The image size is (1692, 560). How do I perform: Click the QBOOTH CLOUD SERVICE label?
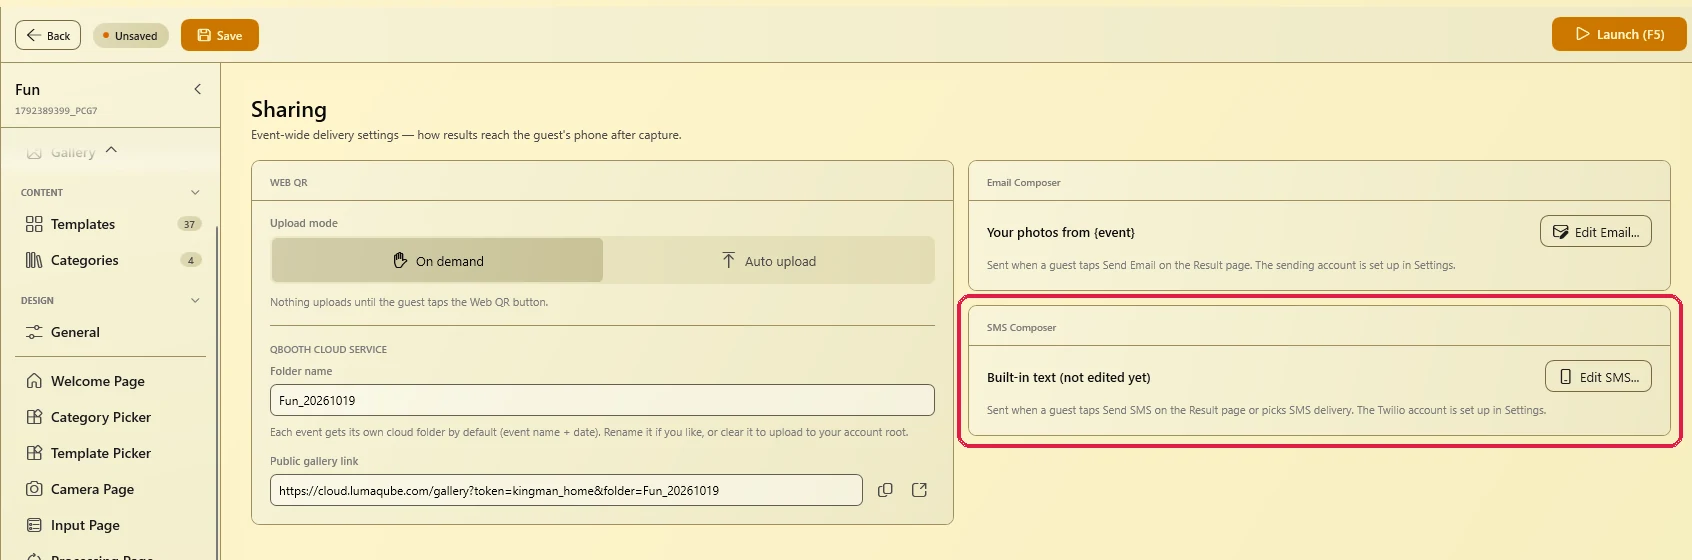tap(328, 350)
